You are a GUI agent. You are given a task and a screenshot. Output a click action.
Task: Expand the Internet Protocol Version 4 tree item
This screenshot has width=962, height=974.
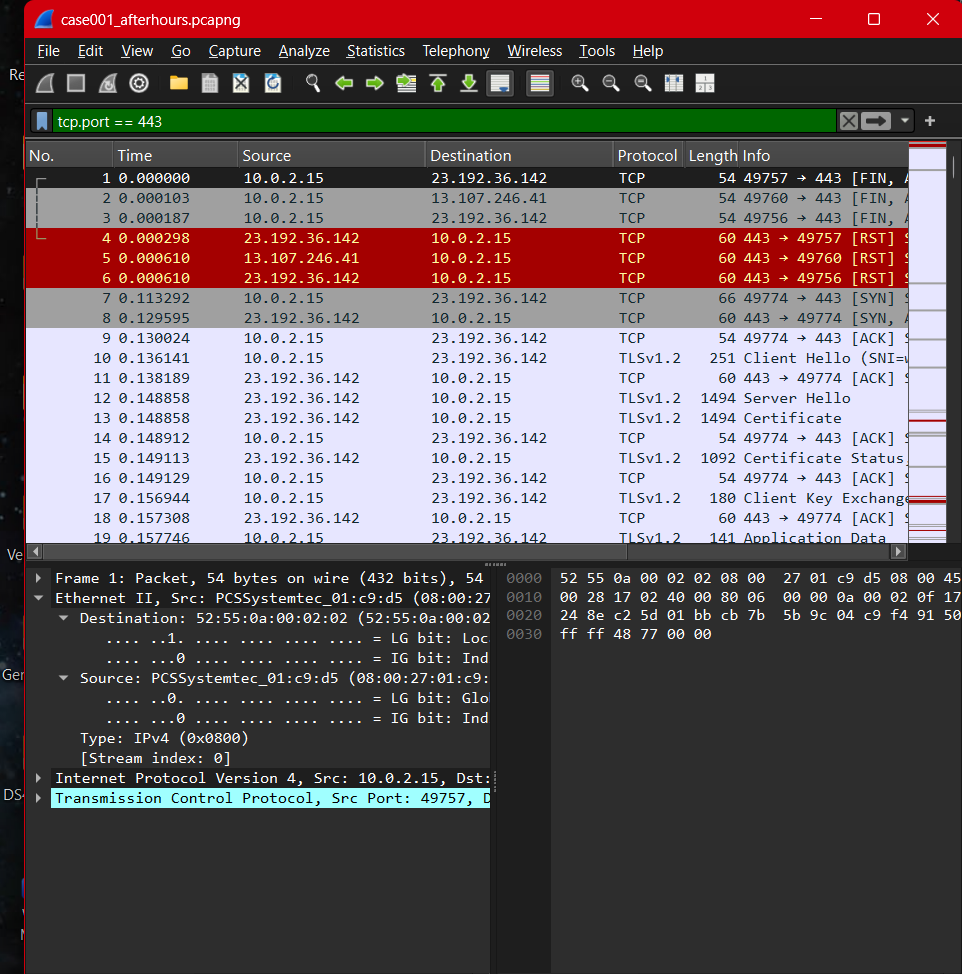pos(39,778)
